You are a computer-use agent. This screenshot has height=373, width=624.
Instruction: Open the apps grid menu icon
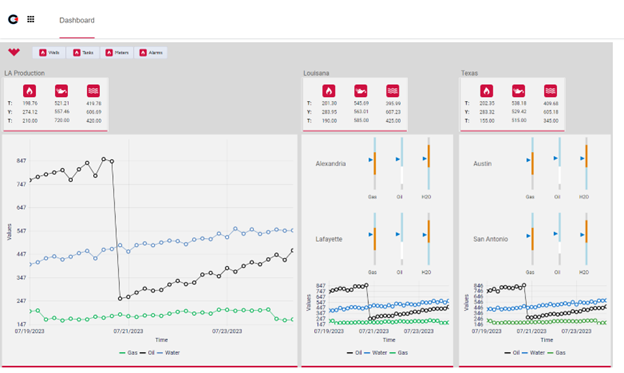(x=31, y=19)
